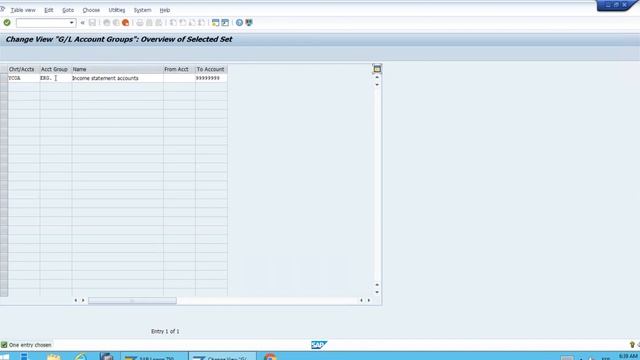
Task: Click the vertical scrollbar bottom down arrow
Action: pyautogui.click(x=377, y=292)
